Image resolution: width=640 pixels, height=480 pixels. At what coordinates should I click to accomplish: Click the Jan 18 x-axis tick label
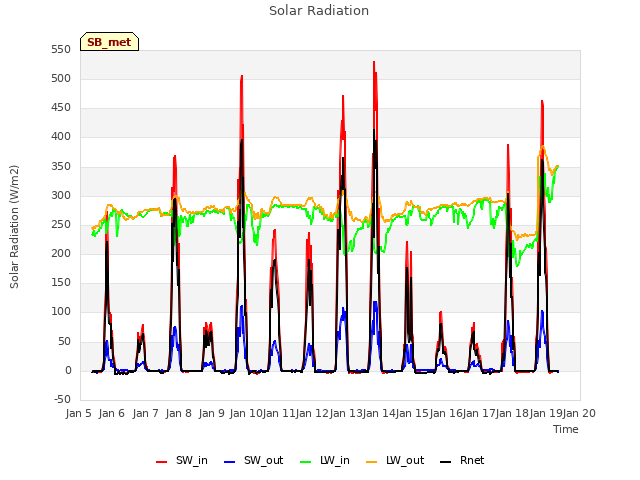pos(512,413)
